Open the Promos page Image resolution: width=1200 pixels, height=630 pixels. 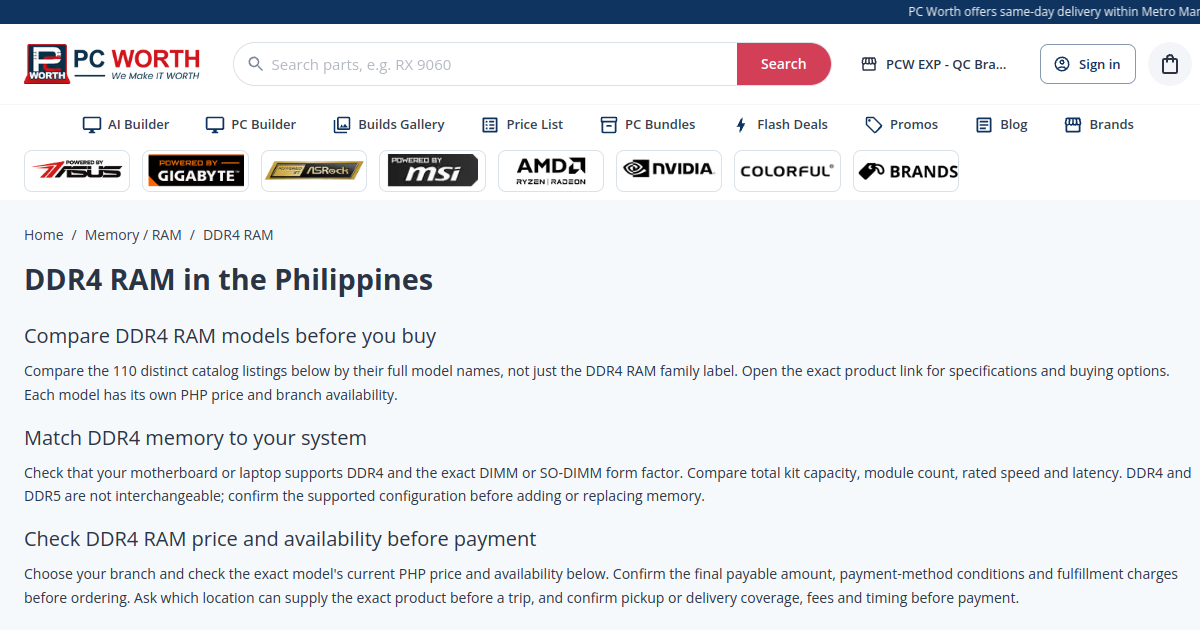902,125
